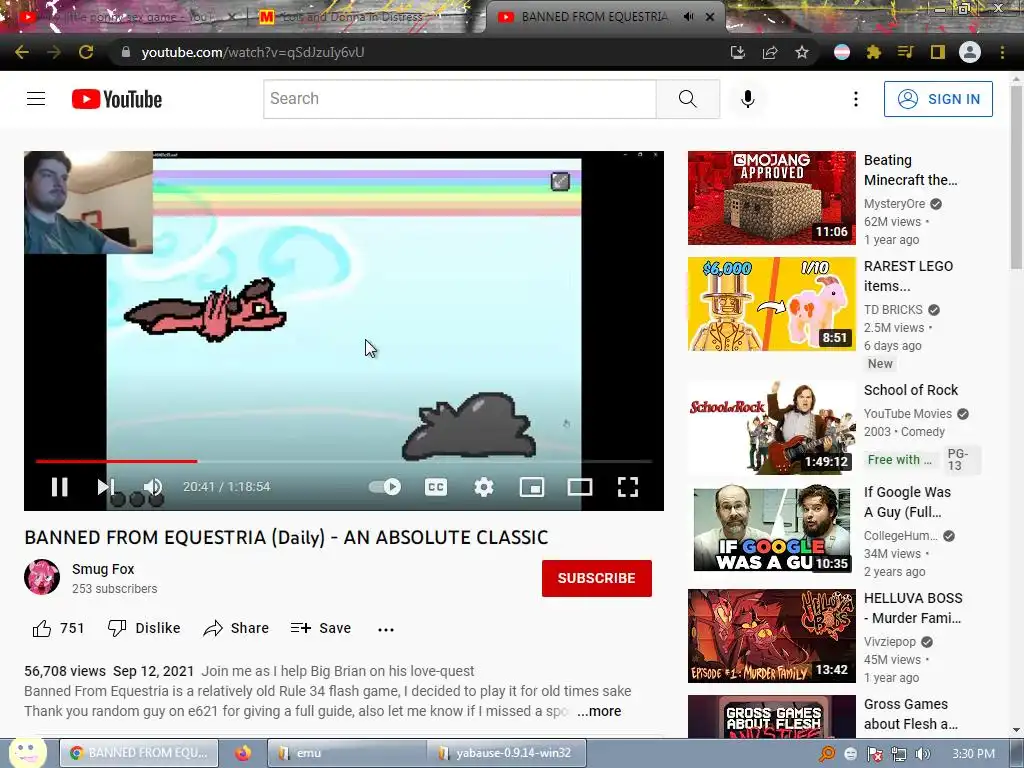1024x768 pixels.
Task: Mute the video using the speaker icon
Action: 153,487
